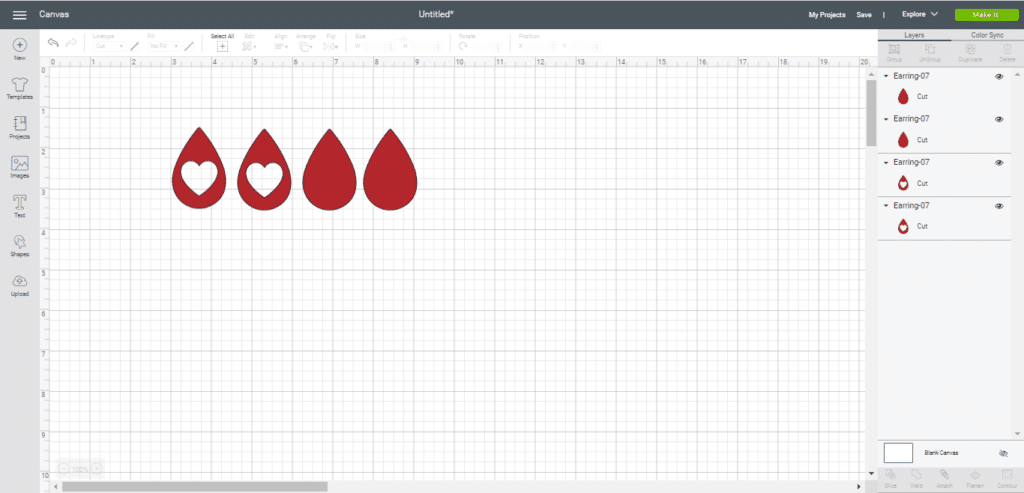
Task: Switch to the Color Sync tab
Action: [986, 35]
